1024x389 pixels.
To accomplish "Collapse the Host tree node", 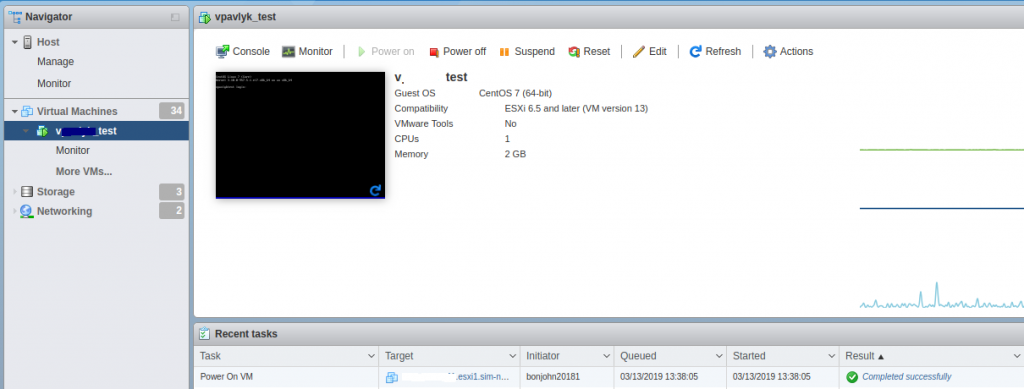I will (x=15, y=42).
